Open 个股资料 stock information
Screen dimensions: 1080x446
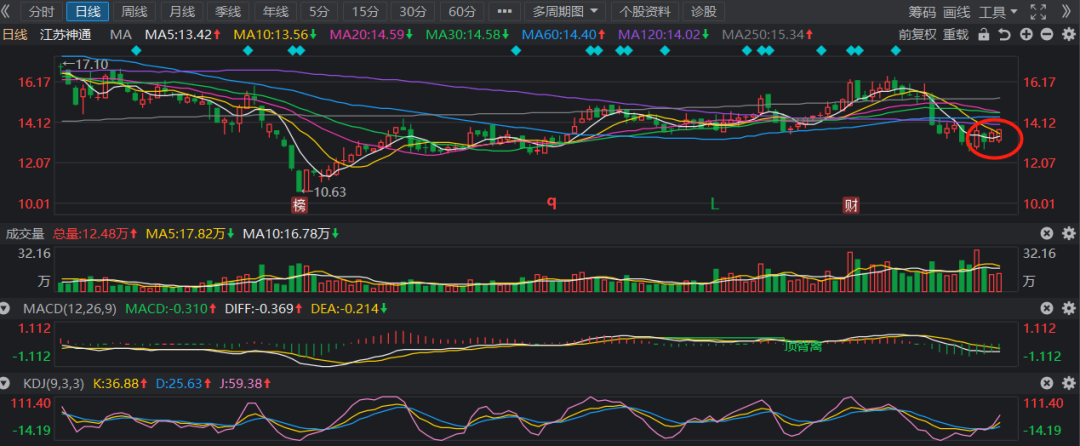coord(646,12)
